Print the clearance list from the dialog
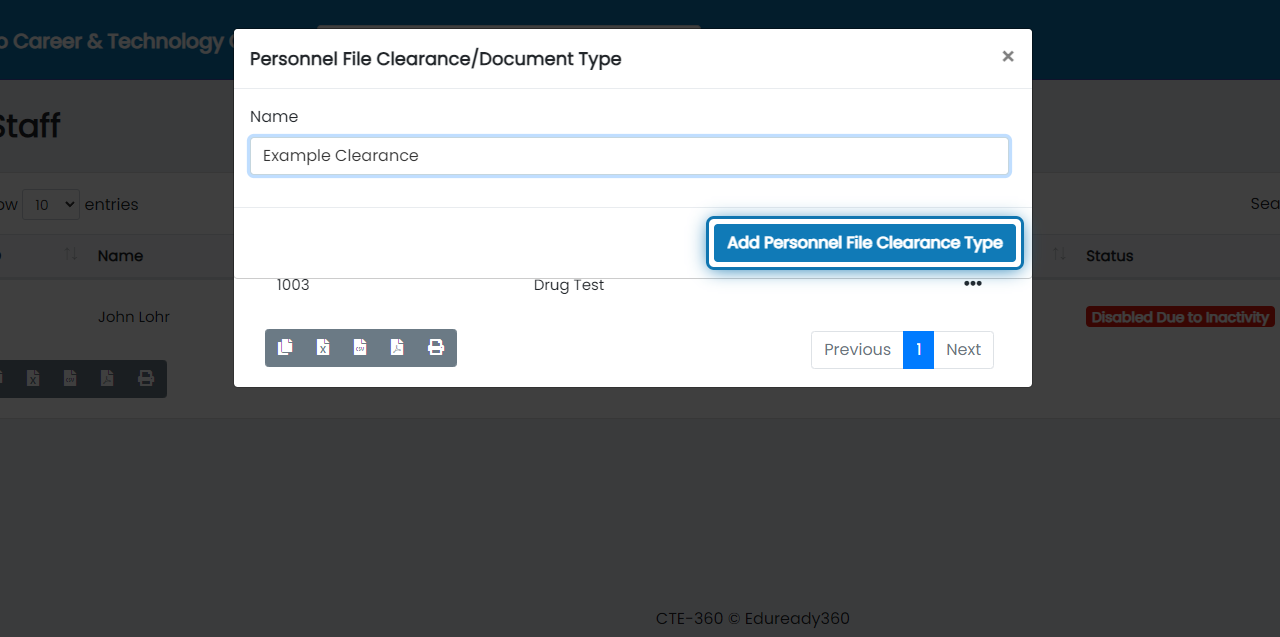 coord(436,348)
